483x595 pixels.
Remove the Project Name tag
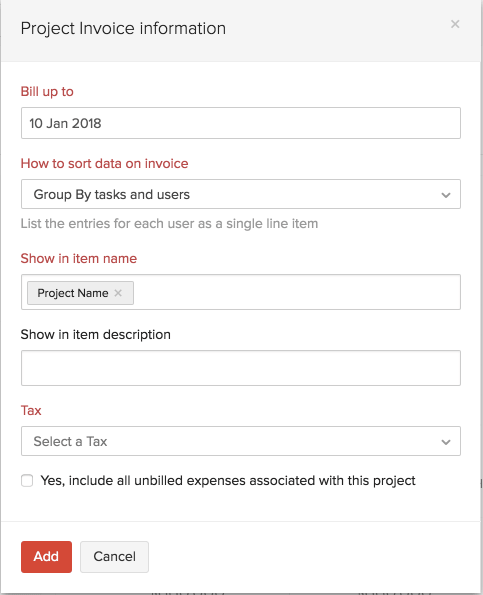[118, 293]
